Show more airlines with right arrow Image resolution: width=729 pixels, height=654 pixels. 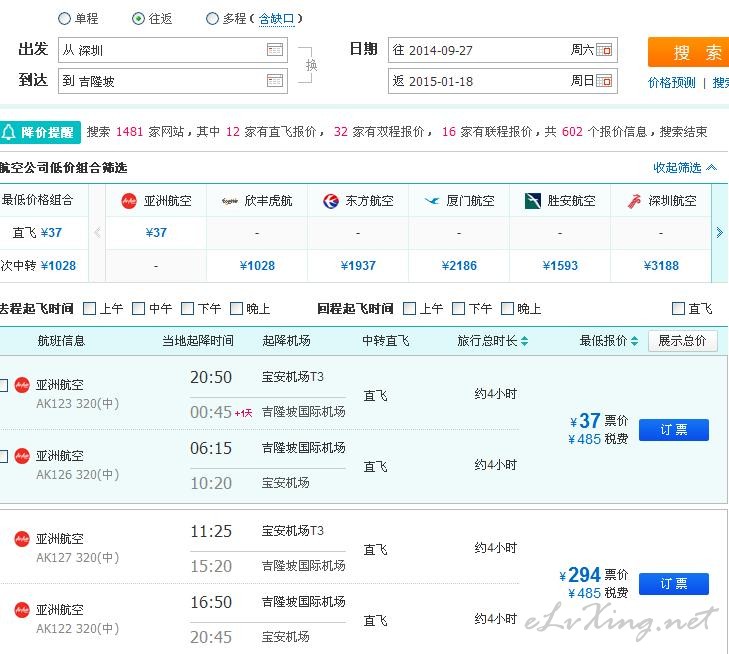coord(719,232)
